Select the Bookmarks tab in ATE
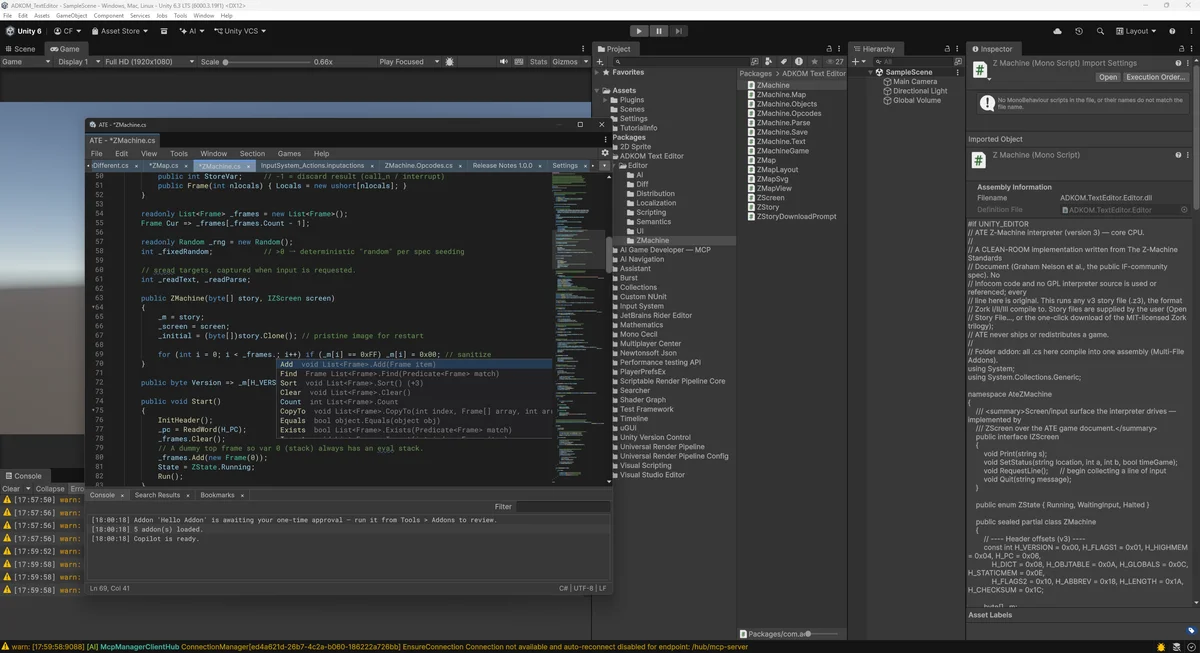1200x653 pixels. pyautogui.click(x=217, y=495)
